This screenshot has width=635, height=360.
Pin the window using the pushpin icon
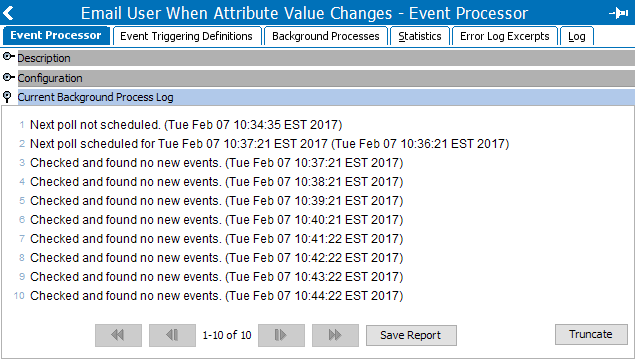[618, 13]
